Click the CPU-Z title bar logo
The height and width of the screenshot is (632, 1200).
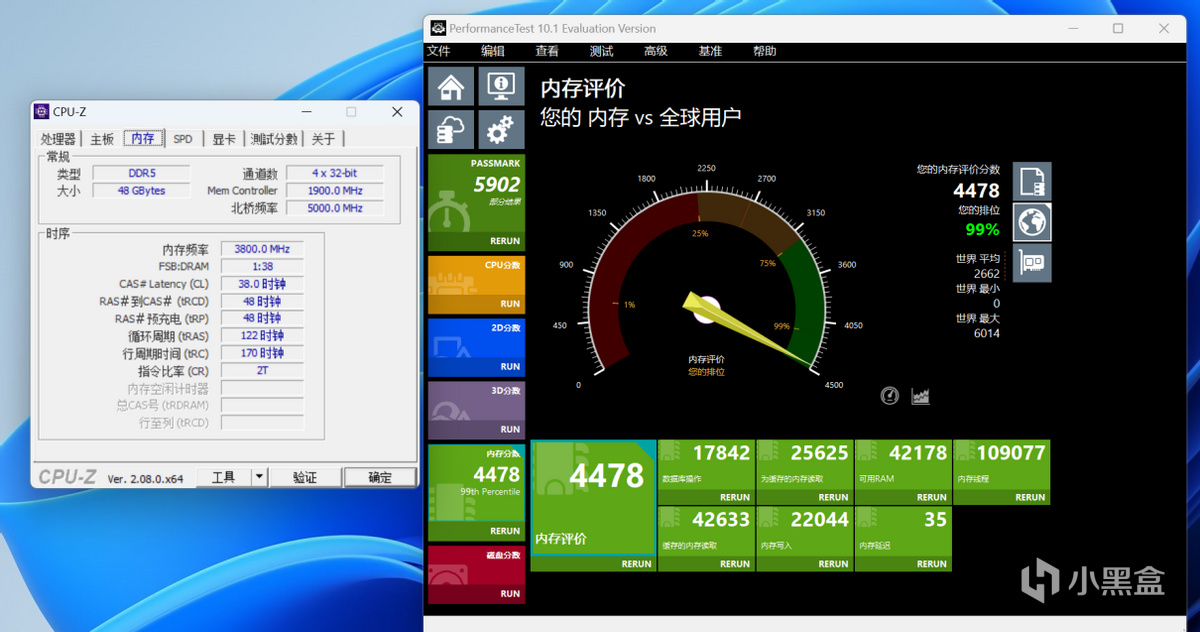(41, 112)
